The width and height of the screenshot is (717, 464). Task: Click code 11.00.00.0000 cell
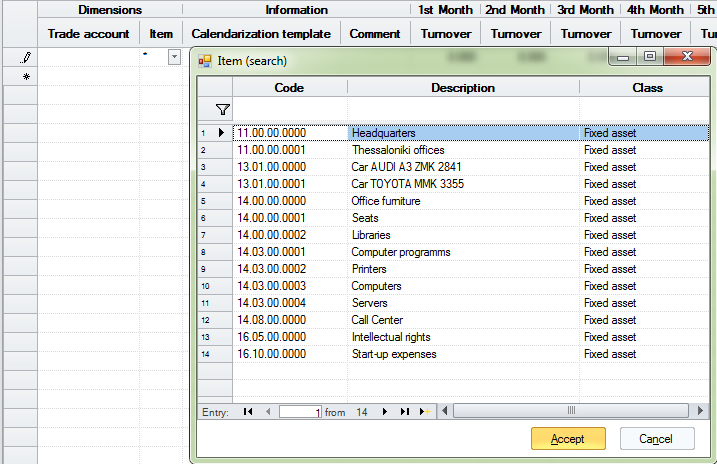pos(290,133)
